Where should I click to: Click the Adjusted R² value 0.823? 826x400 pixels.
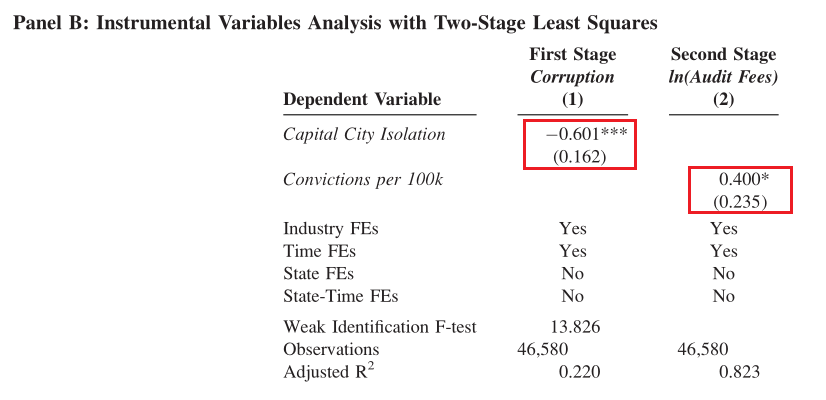coord(740,372)
